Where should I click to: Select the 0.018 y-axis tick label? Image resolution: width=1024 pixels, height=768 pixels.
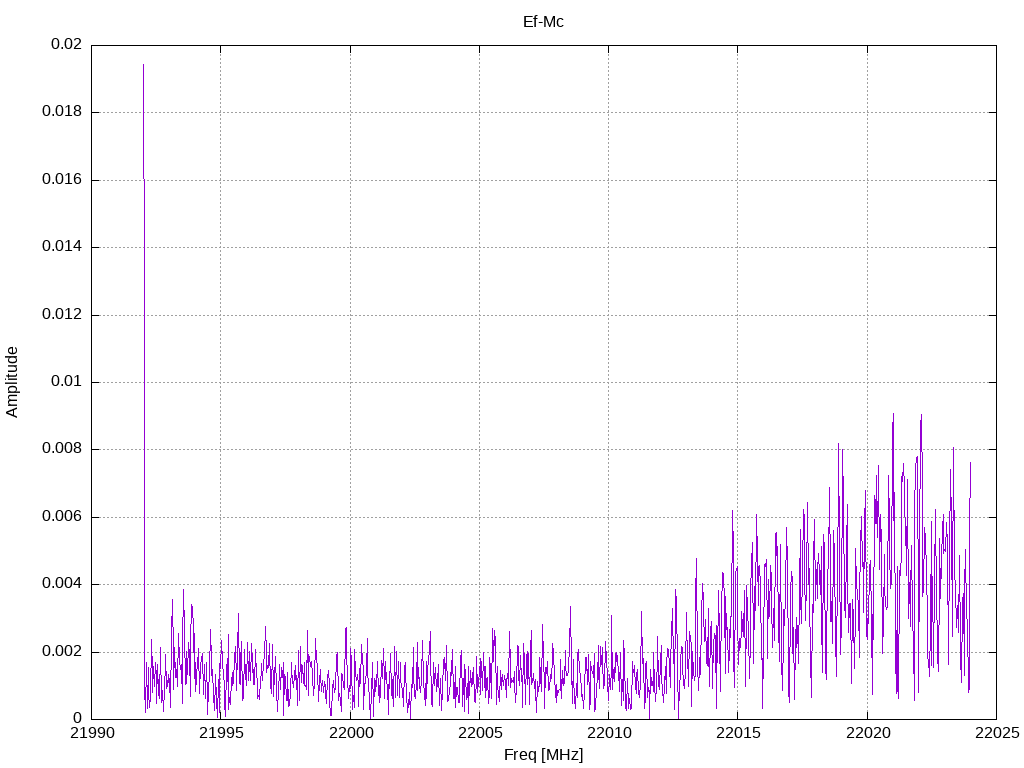62,112
